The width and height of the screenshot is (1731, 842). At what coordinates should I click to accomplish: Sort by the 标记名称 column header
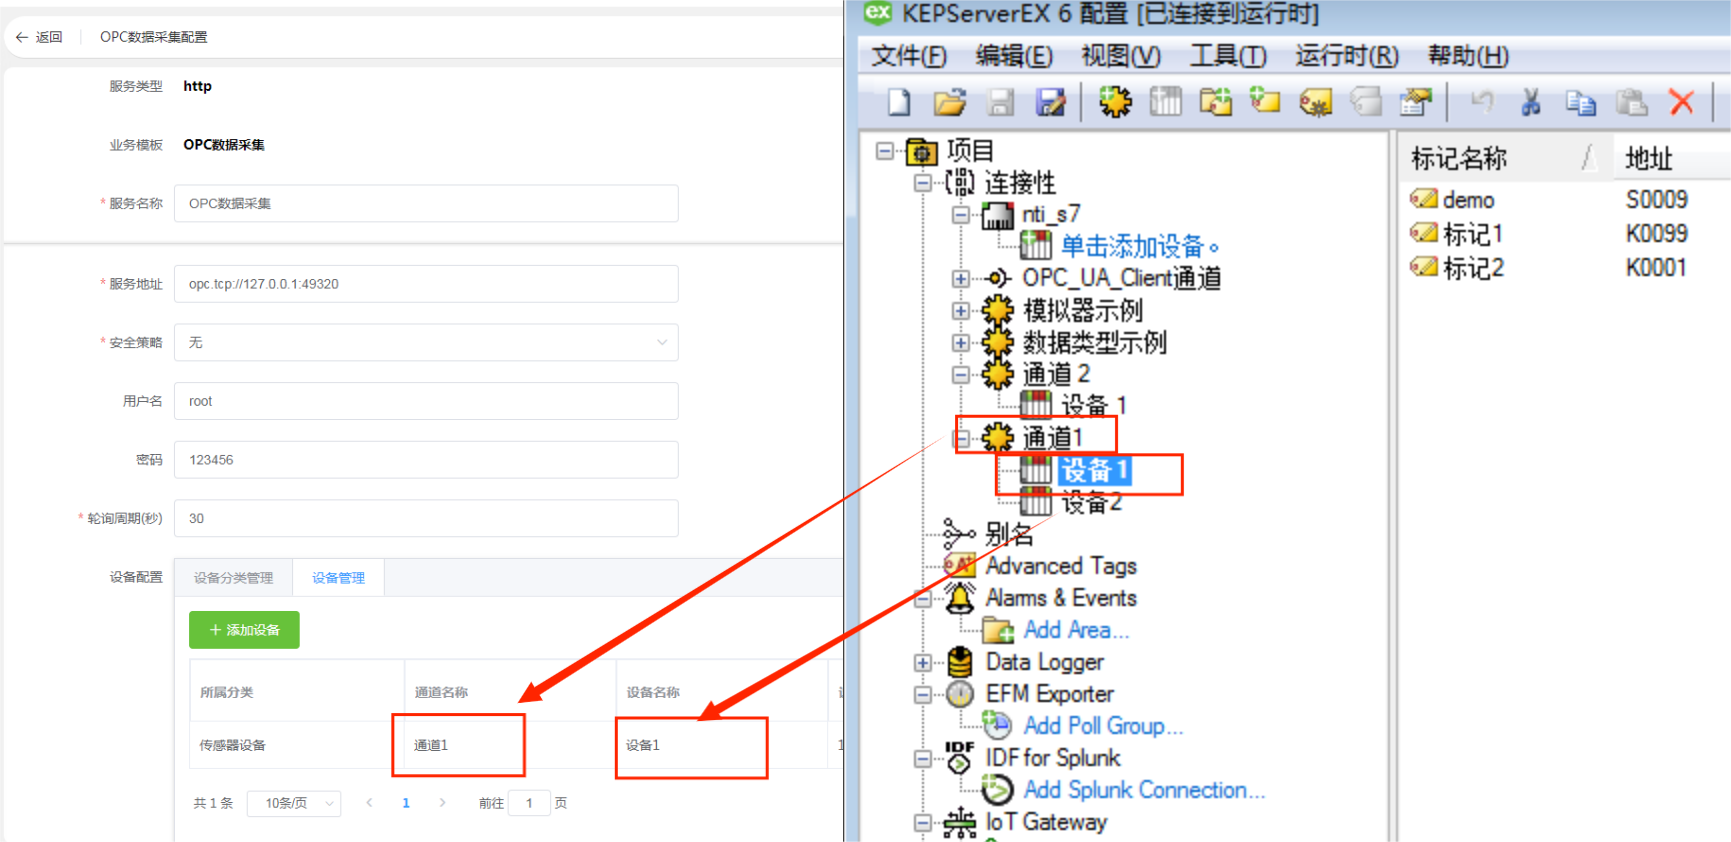click(x=1504, y=158)
